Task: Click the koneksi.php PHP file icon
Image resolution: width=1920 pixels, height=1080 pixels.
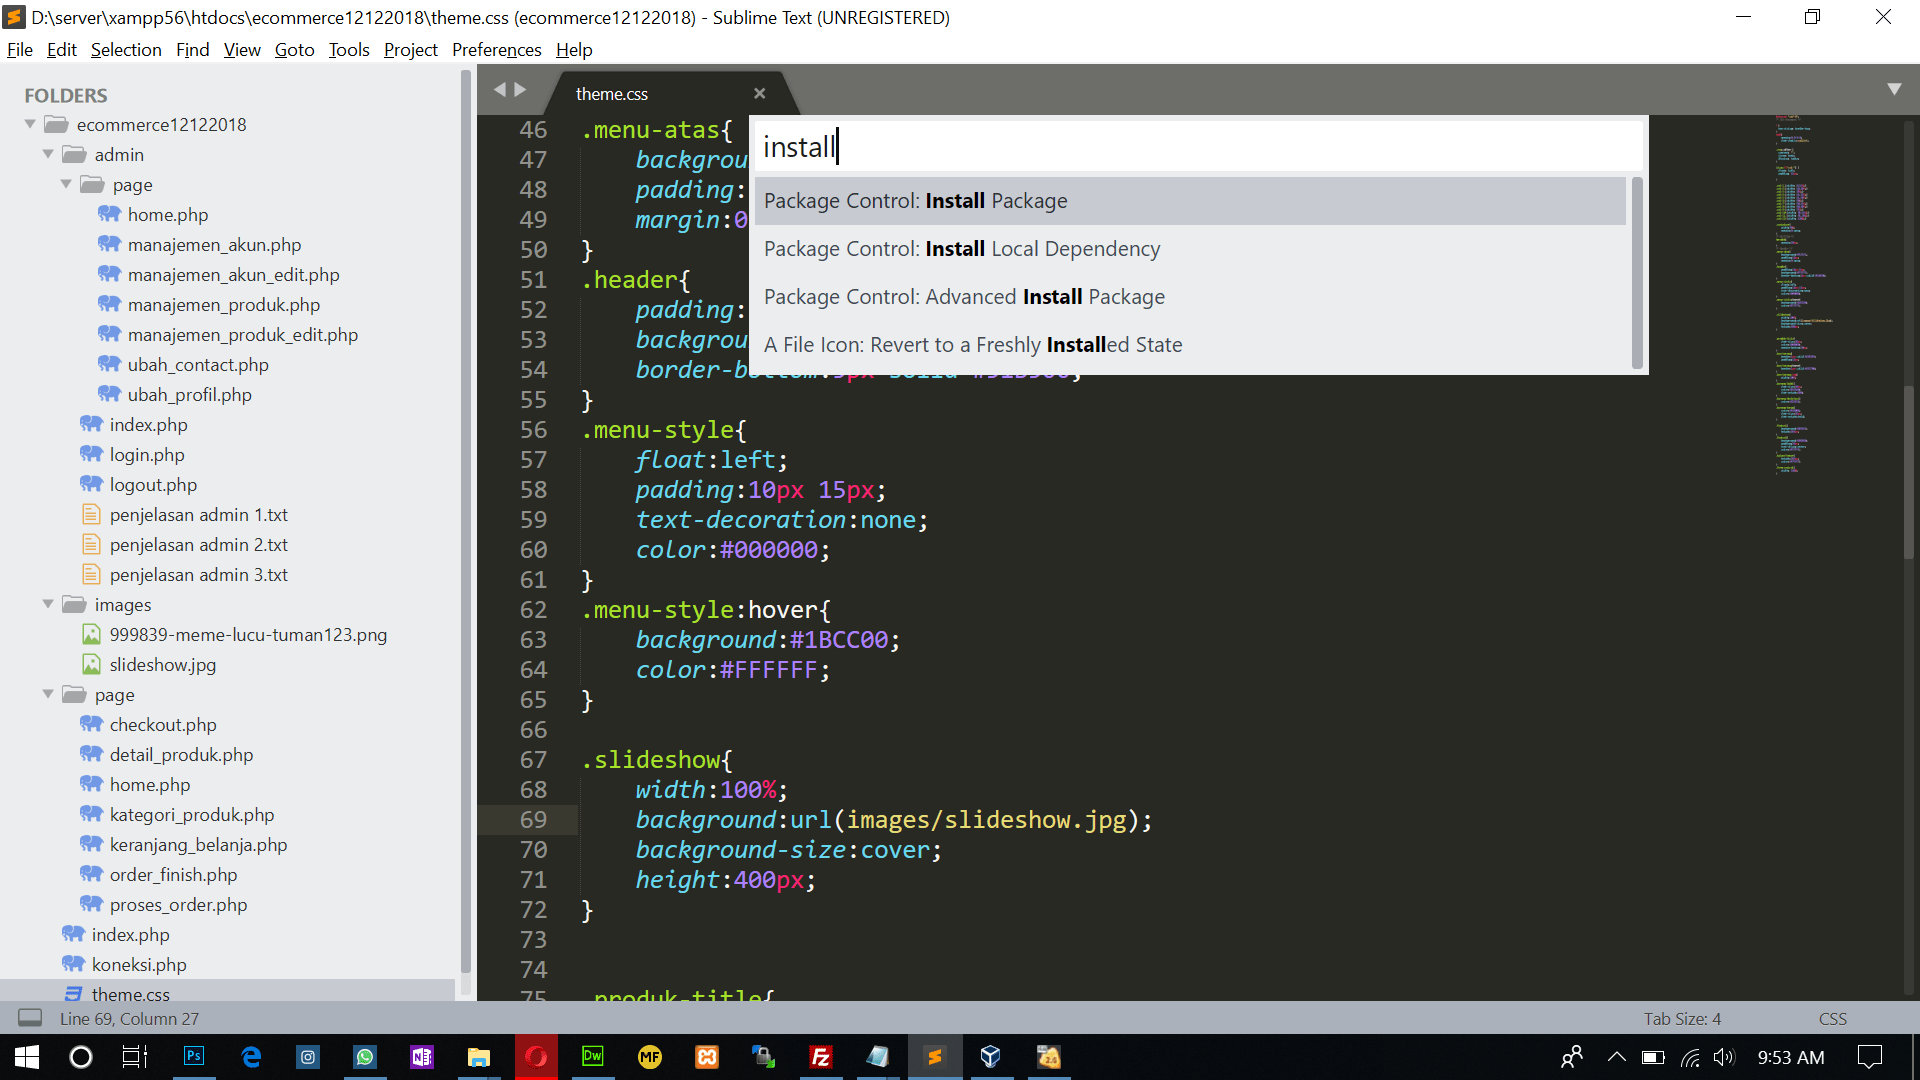Action: pyautogui.click(x=73, y=964)
